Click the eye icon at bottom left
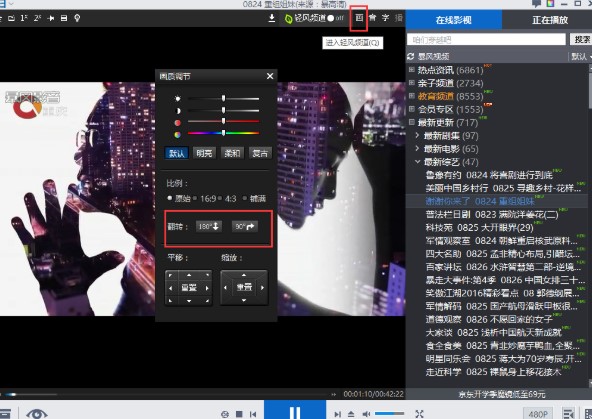The image size is (592, 419). click(37, 414)
